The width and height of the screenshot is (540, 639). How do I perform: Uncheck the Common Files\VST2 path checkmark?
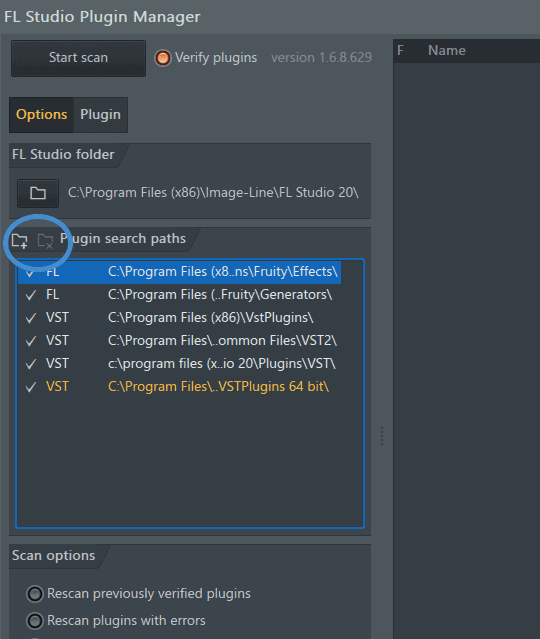point(31,341)
